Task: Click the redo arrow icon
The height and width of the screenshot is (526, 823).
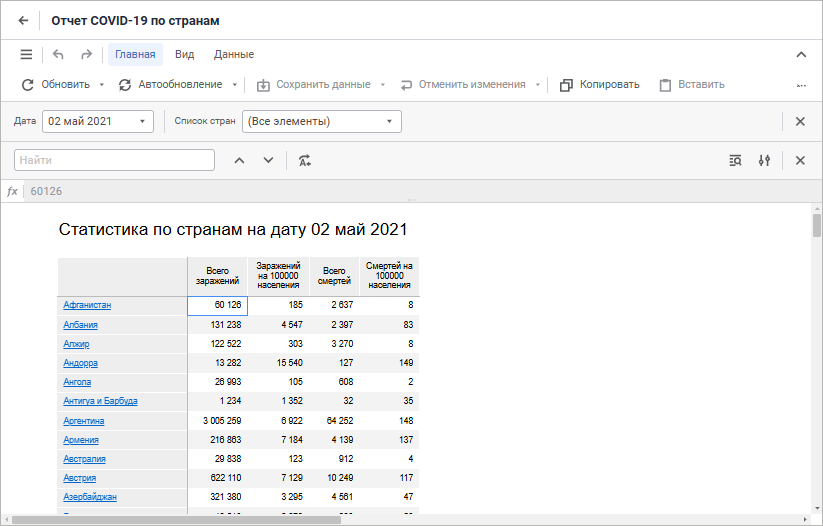Action: point(86,54)
